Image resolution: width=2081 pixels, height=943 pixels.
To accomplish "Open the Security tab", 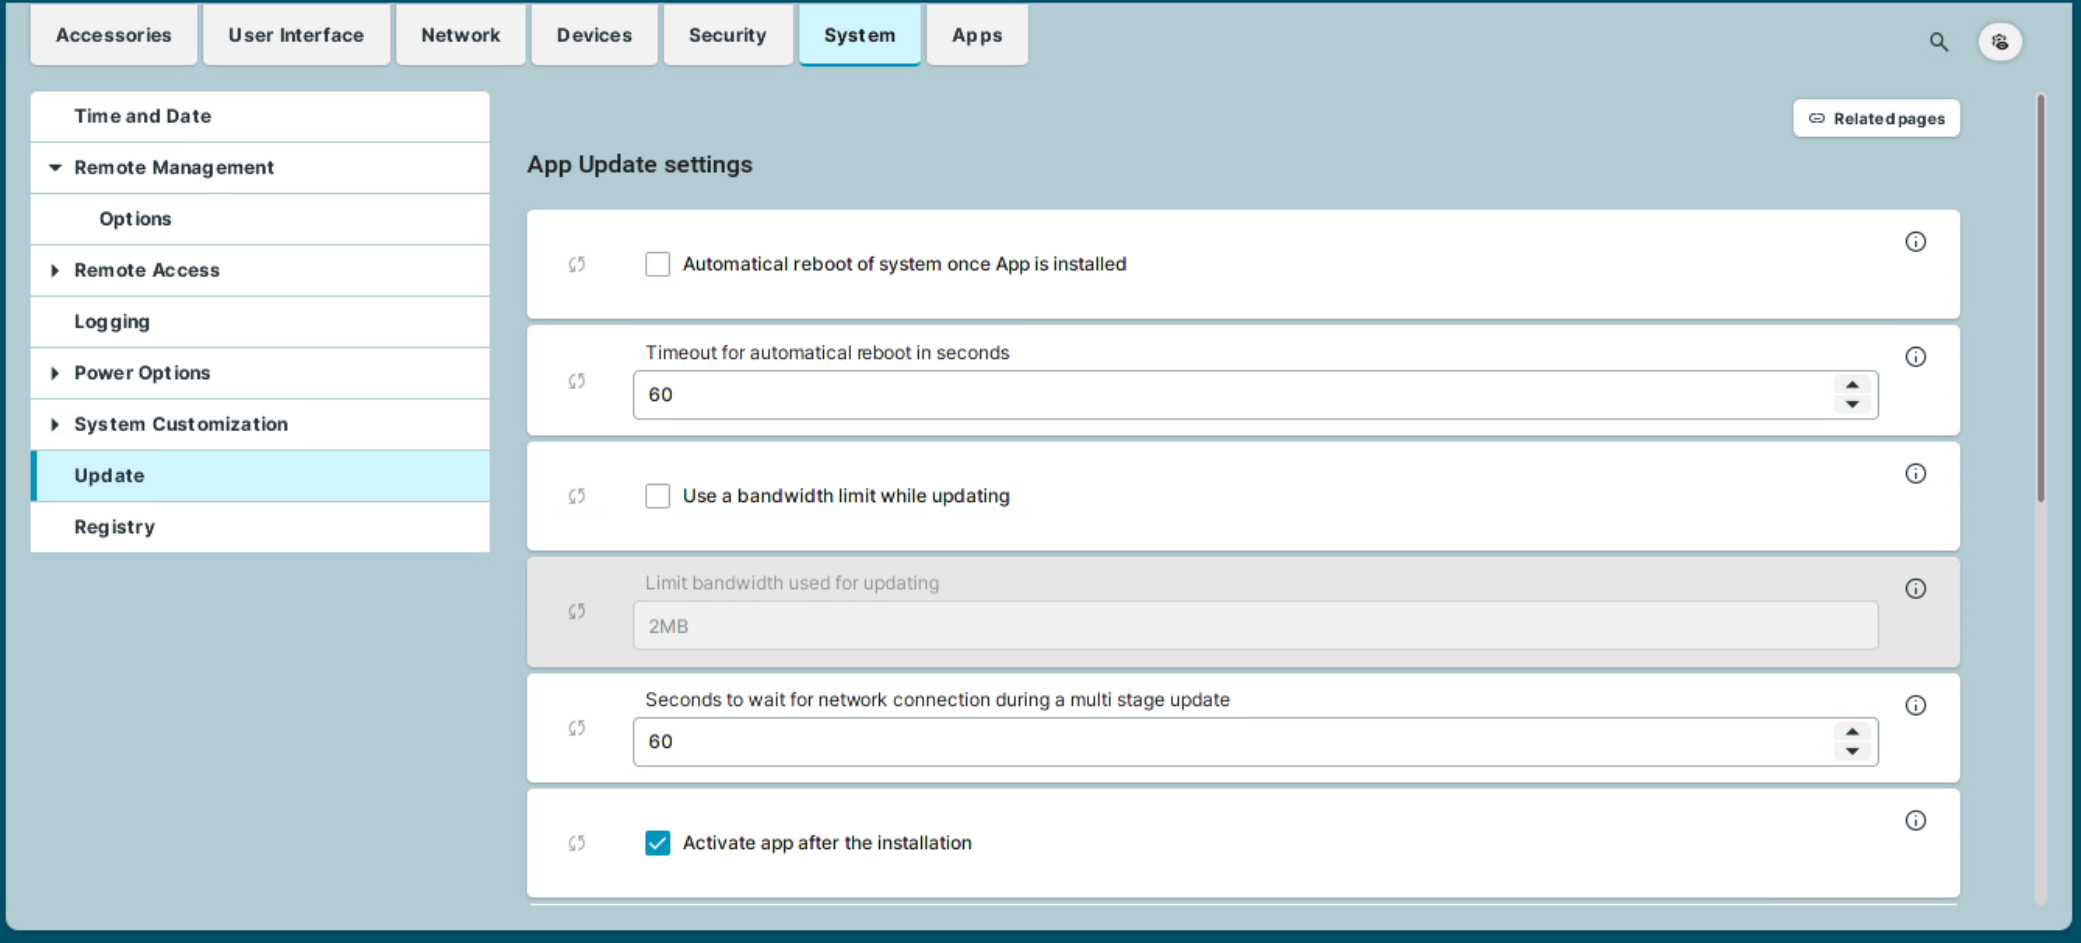I will point(727,35).
